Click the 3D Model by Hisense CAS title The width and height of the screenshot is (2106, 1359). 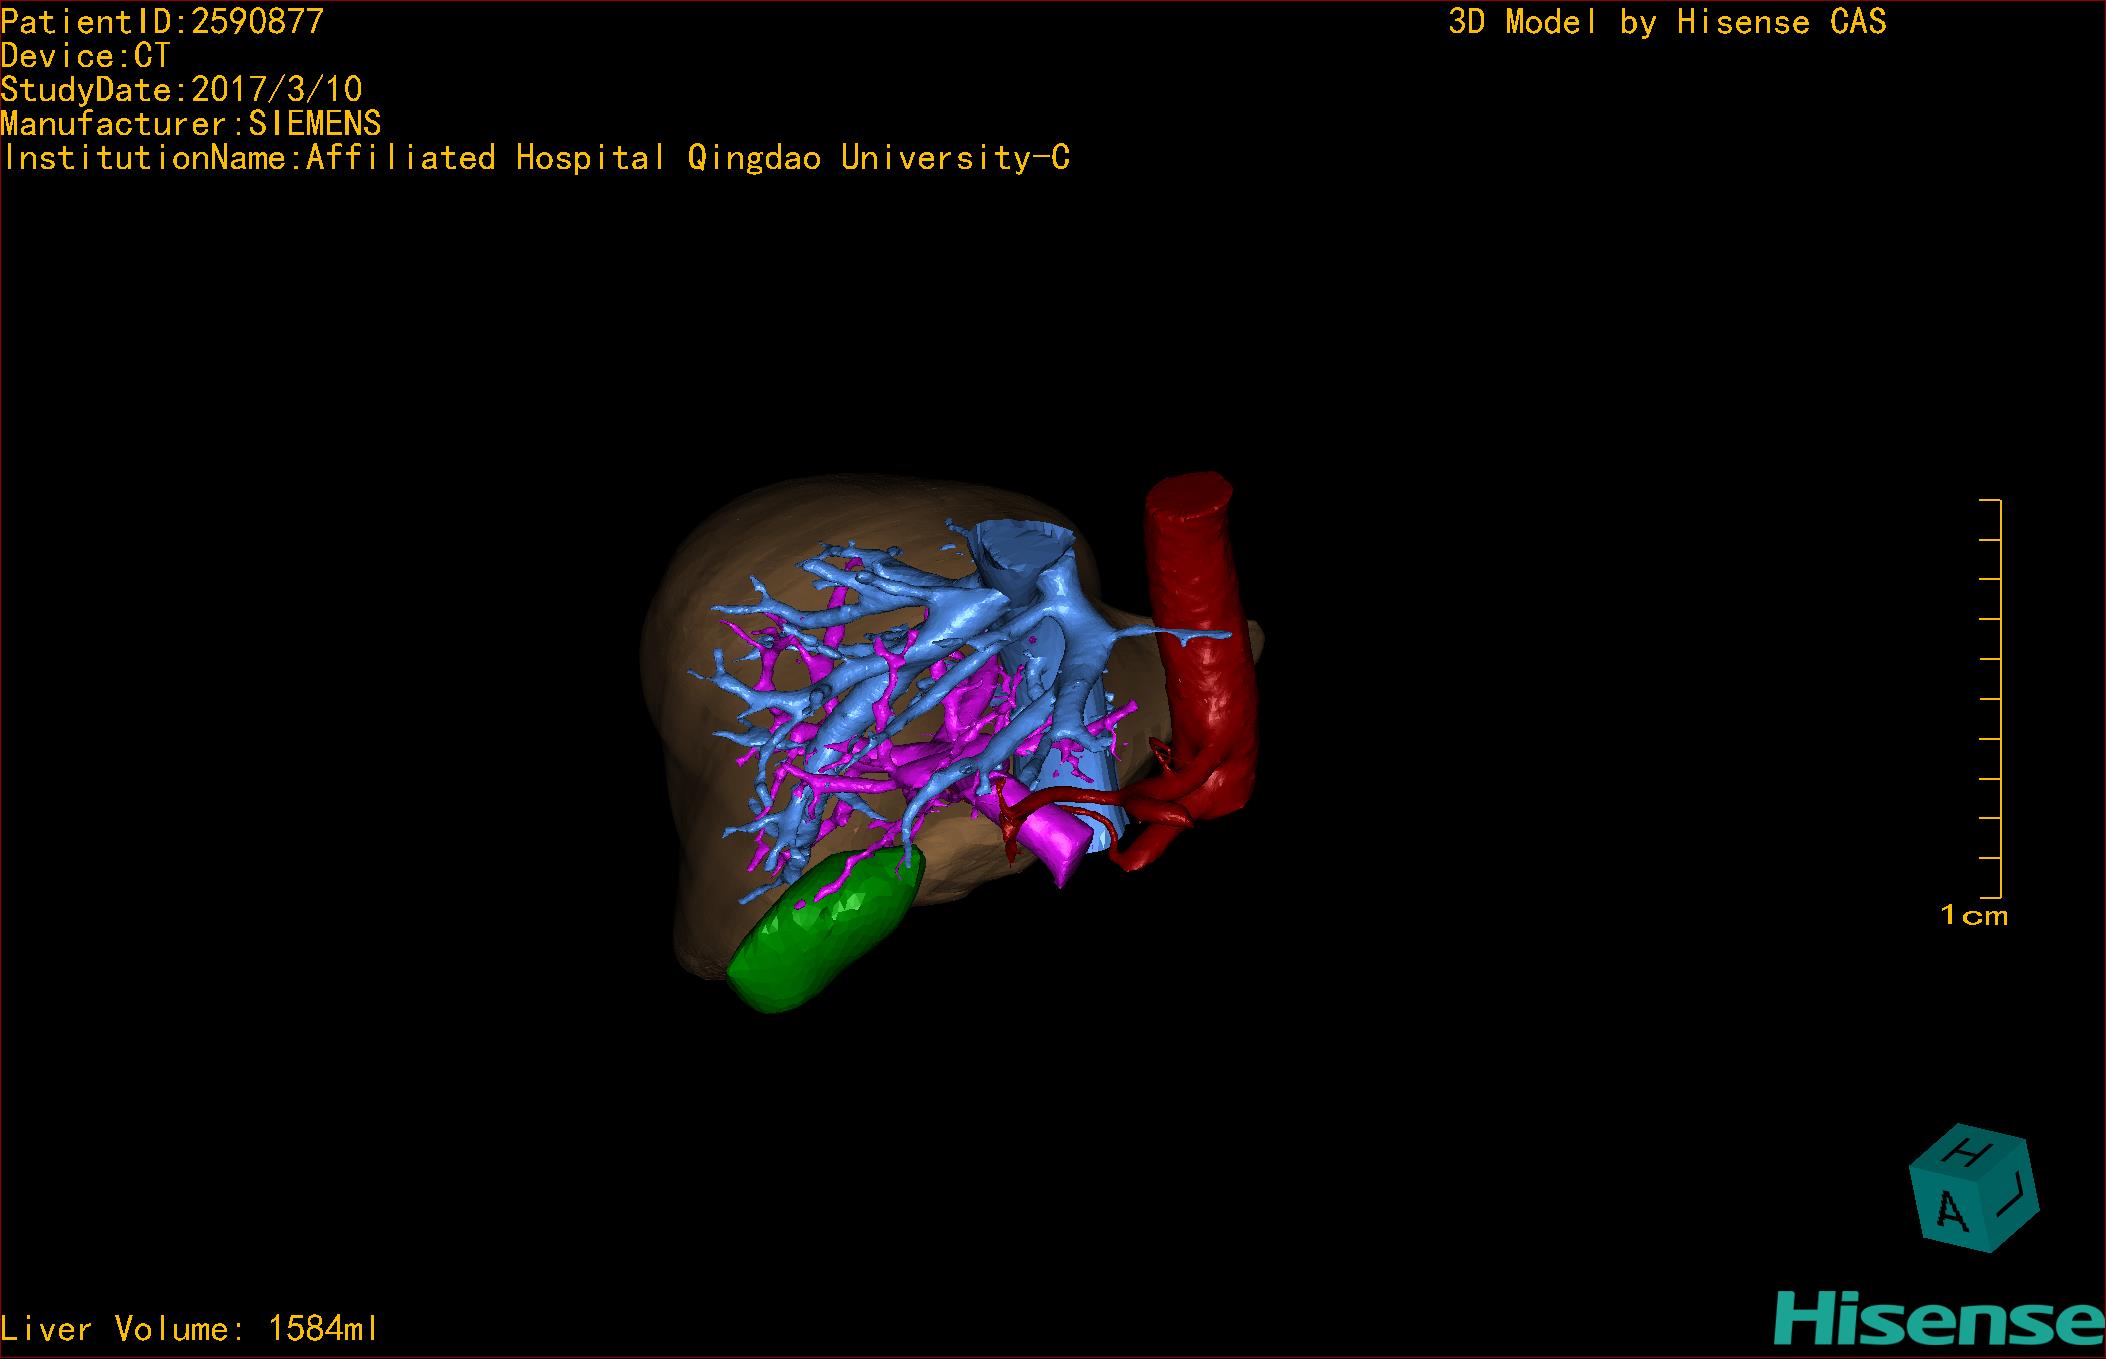[1666, 22]
